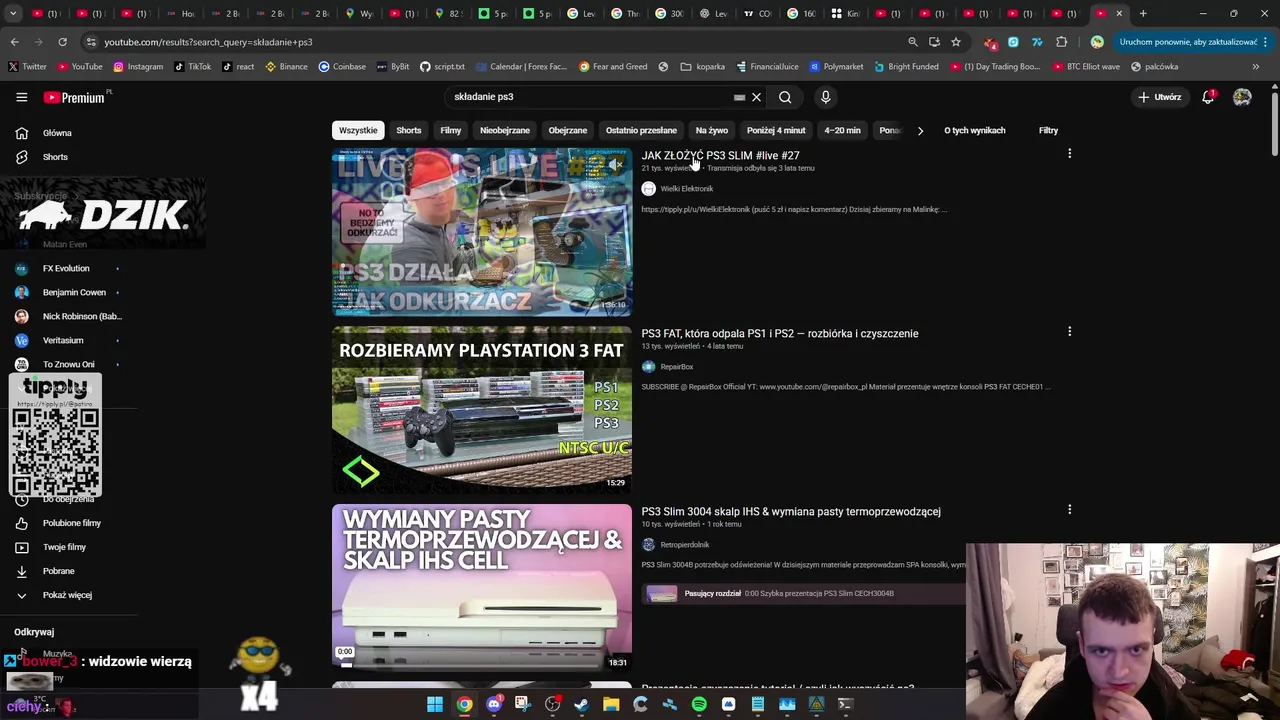
Task: Open Spotify from the taskbar
Action: click(699, 704)
